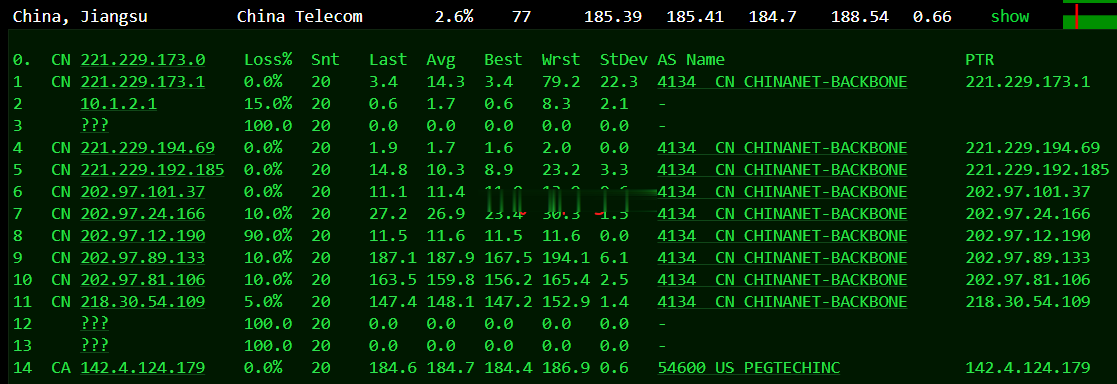This screenshot has width=1117, height=384.
Task: Open hop 8 IP 202.97.12.190
Action: point(142,236)
